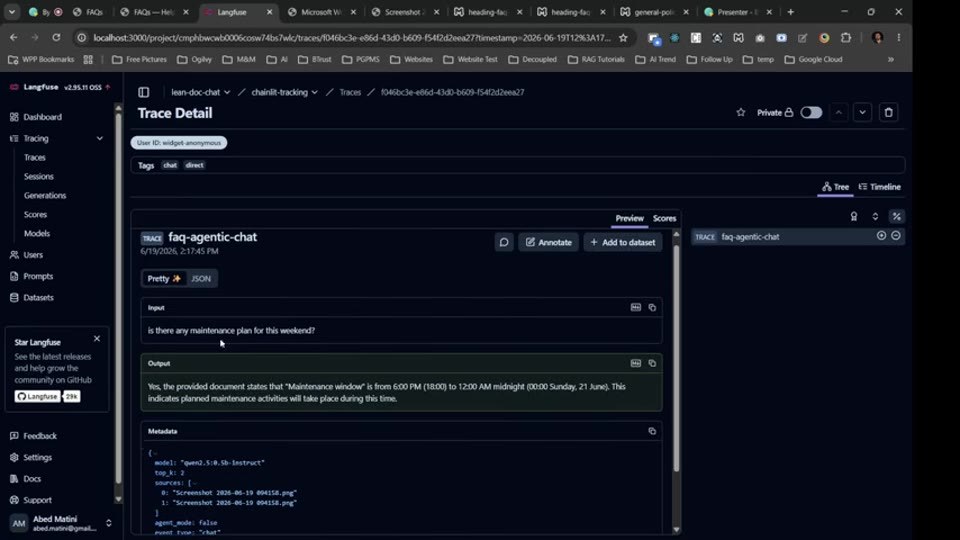
Task: Toggle the sidebar panel icon
Action: 143,92
